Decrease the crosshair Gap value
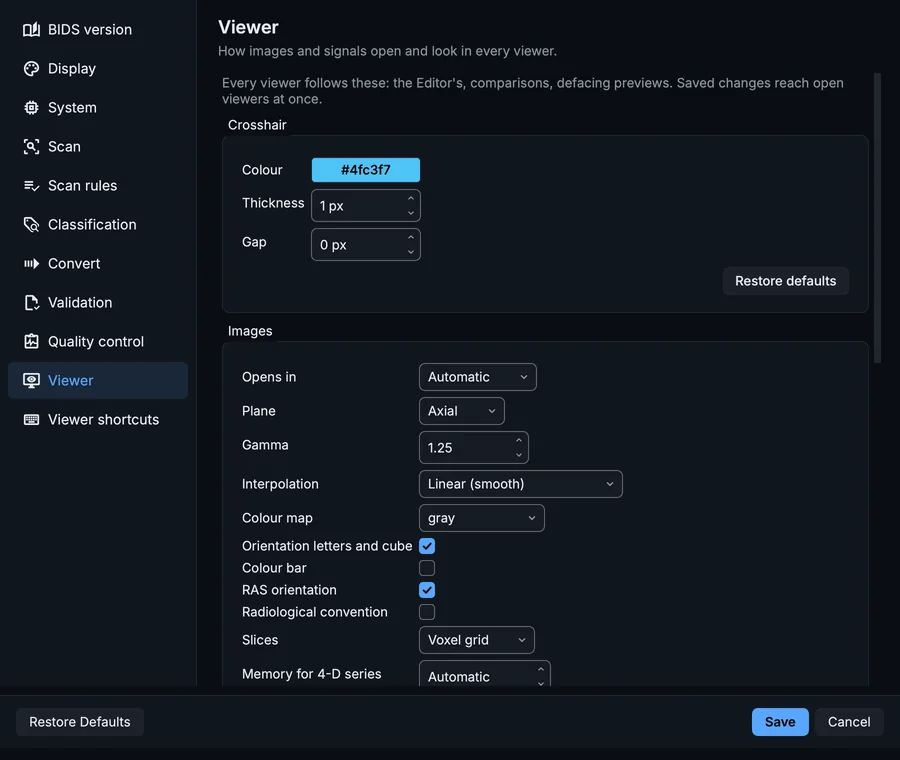 [x=411, y=252]
